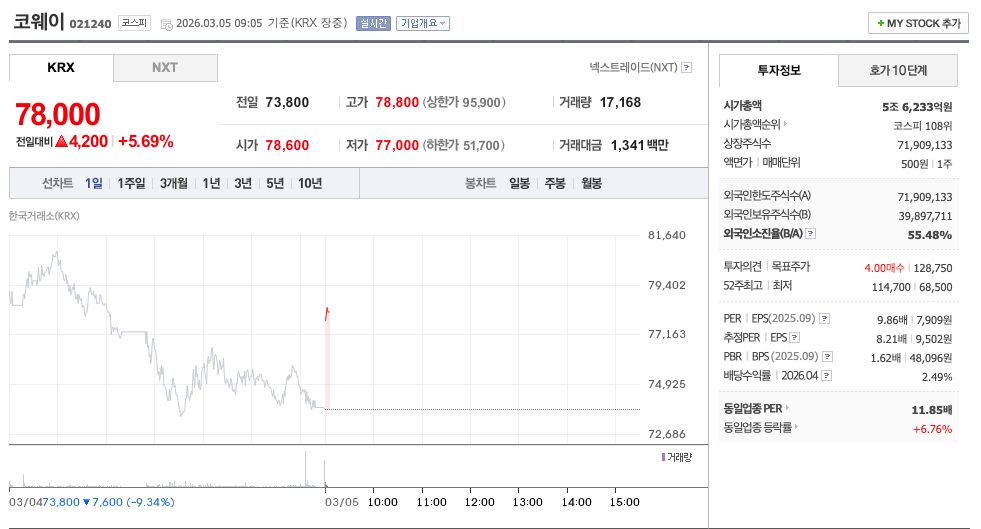Screen dimensions: 981x529
Task: Click the 저가 value 77,000
Action: click(397, 145)
